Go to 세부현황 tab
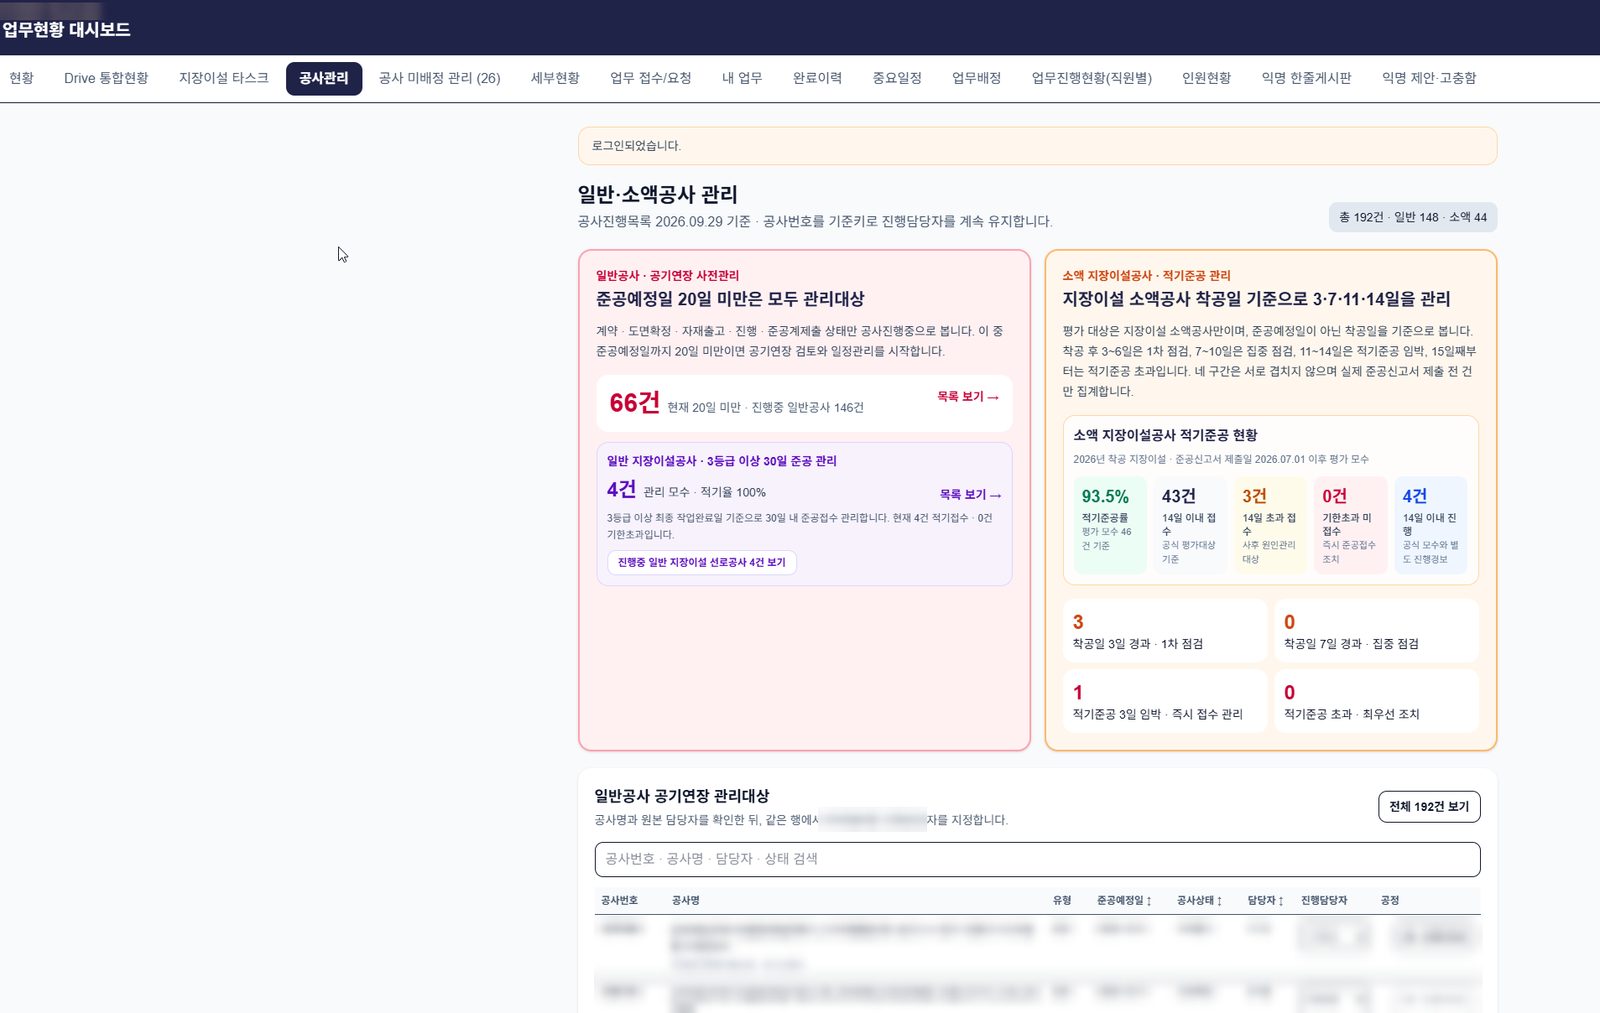 [x=555, y=78]
